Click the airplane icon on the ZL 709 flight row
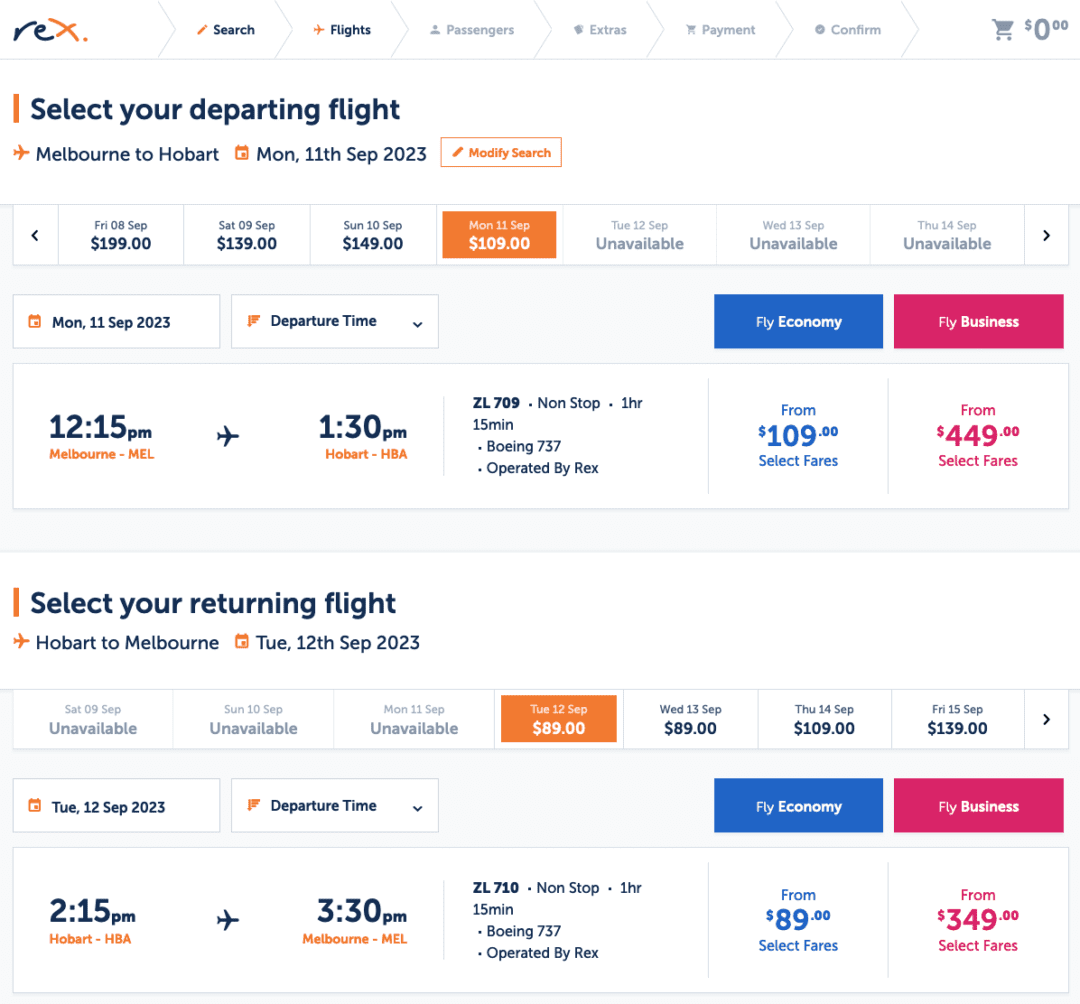Viewport: 1080px width, 1004px height. coord(227,436)
